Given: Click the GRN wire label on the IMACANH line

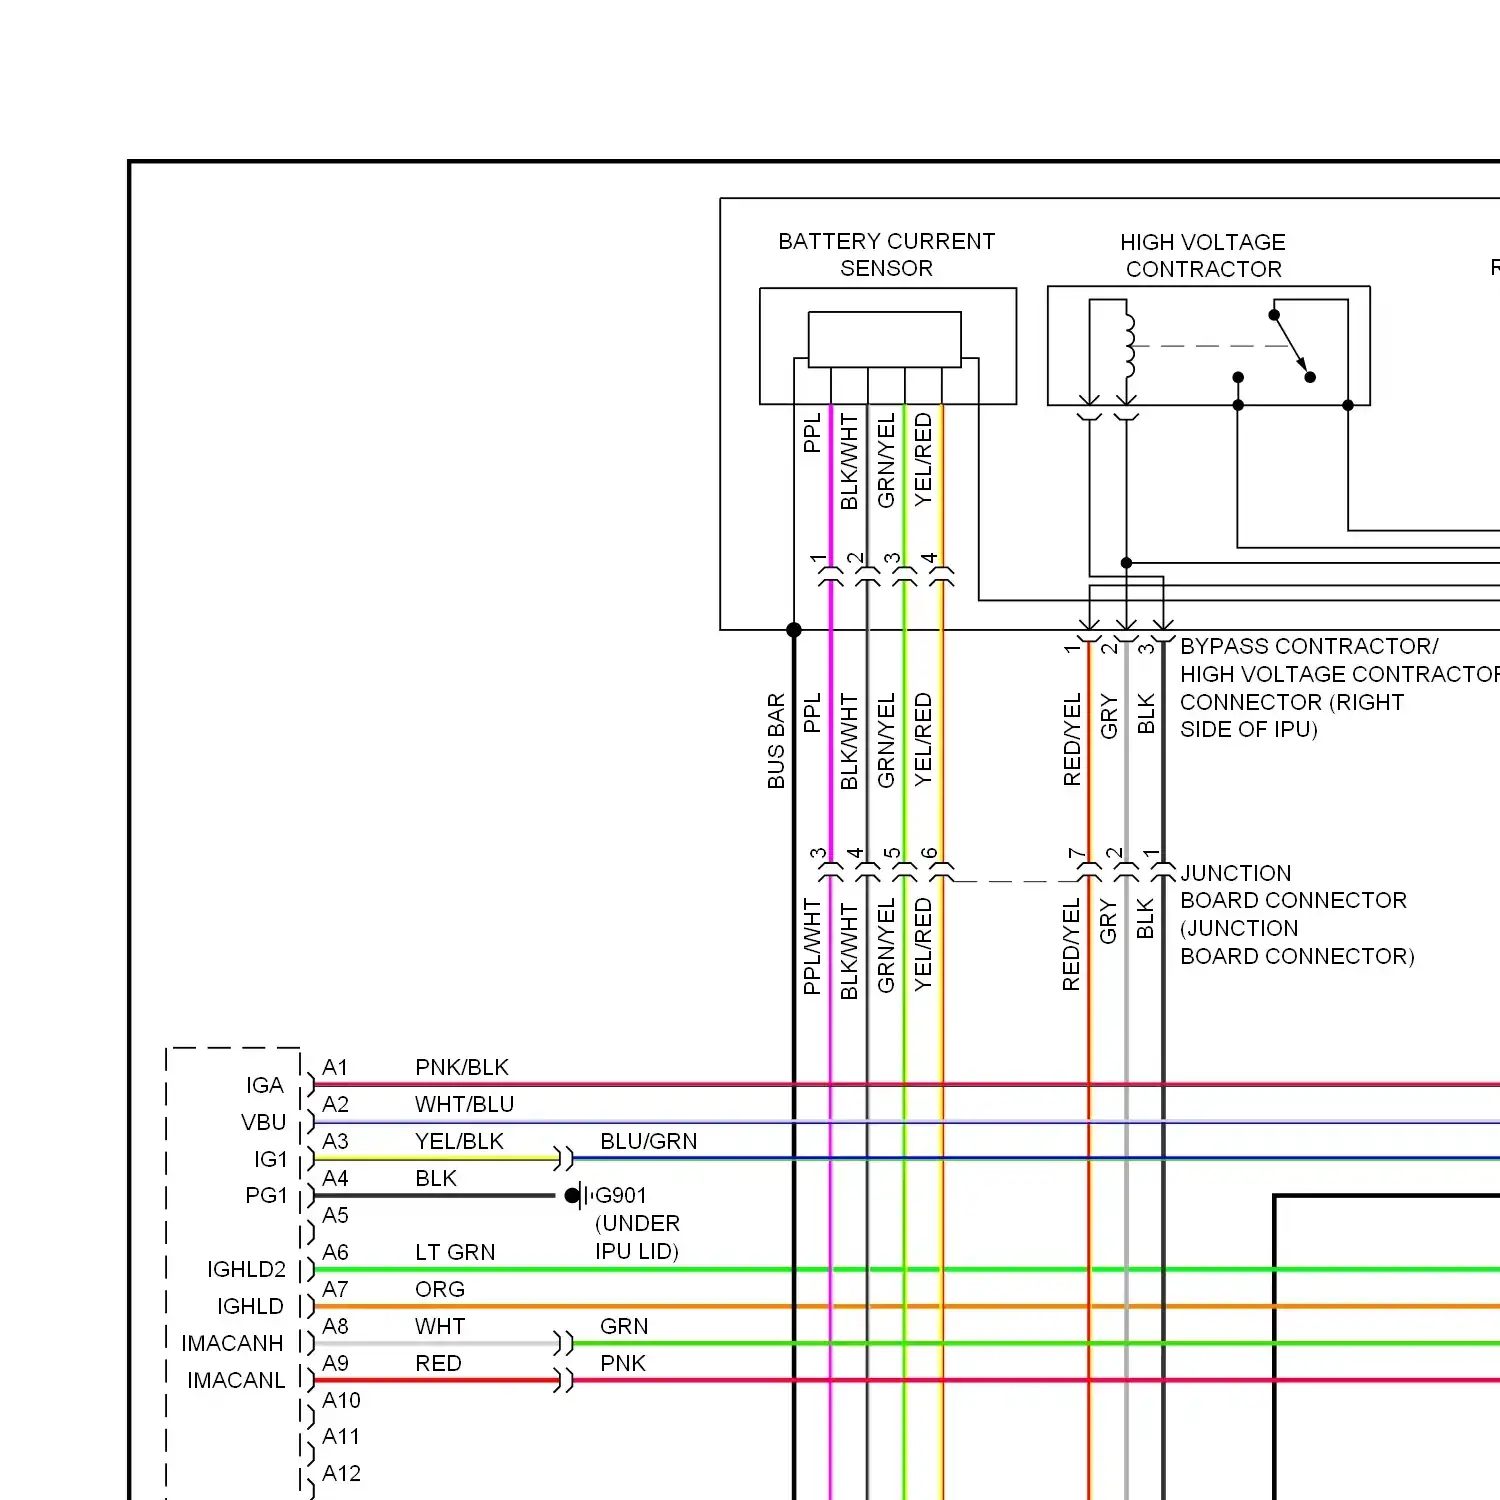Looking at the screenshot, I should pos(624,1326).
